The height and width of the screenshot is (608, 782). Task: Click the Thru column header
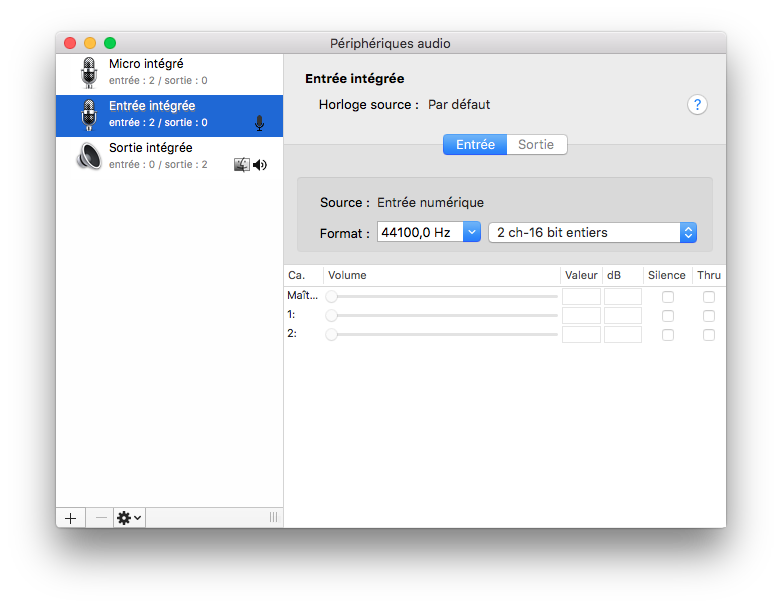[x=709, y=275]
